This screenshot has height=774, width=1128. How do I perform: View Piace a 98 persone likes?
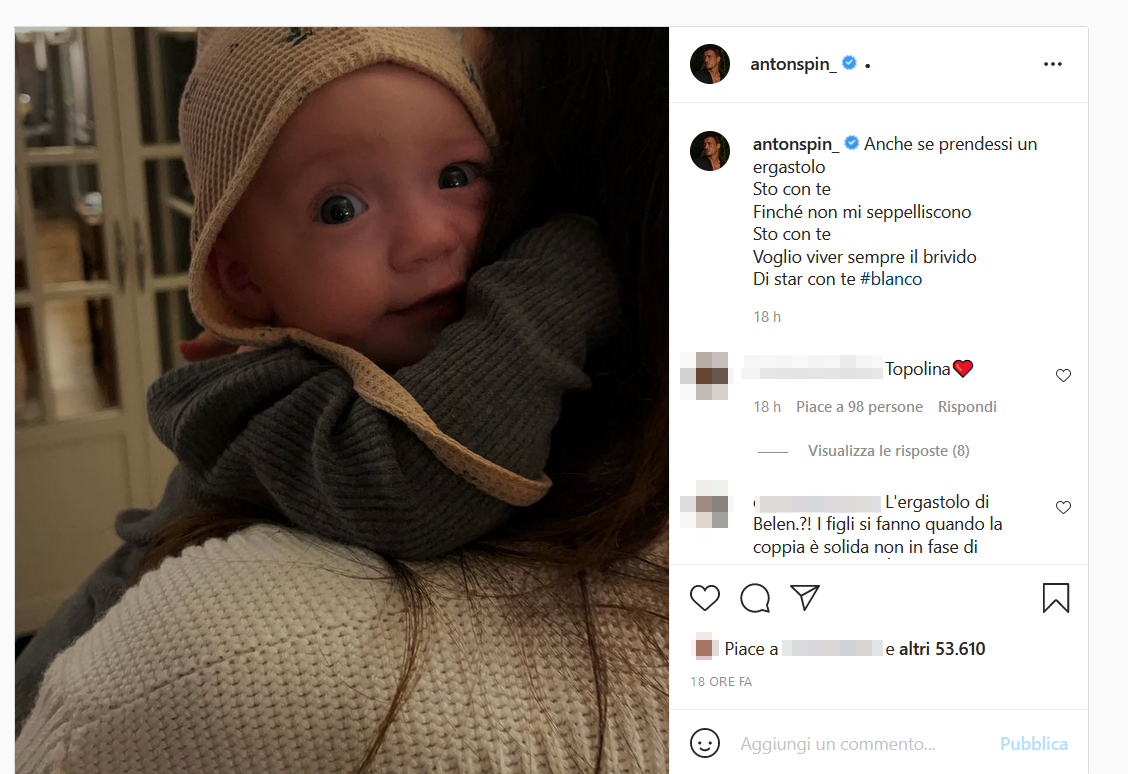[859, 407]
